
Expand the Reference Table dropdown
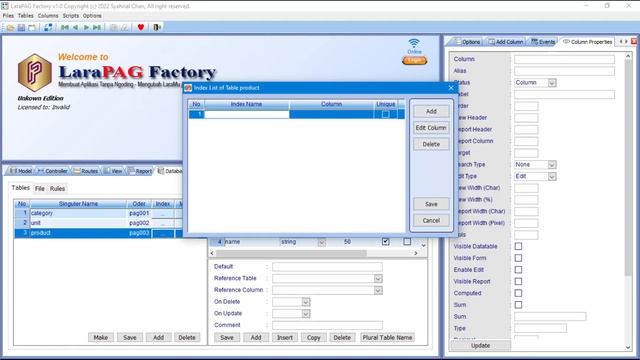pyautogui.click(x=378, y=278)
